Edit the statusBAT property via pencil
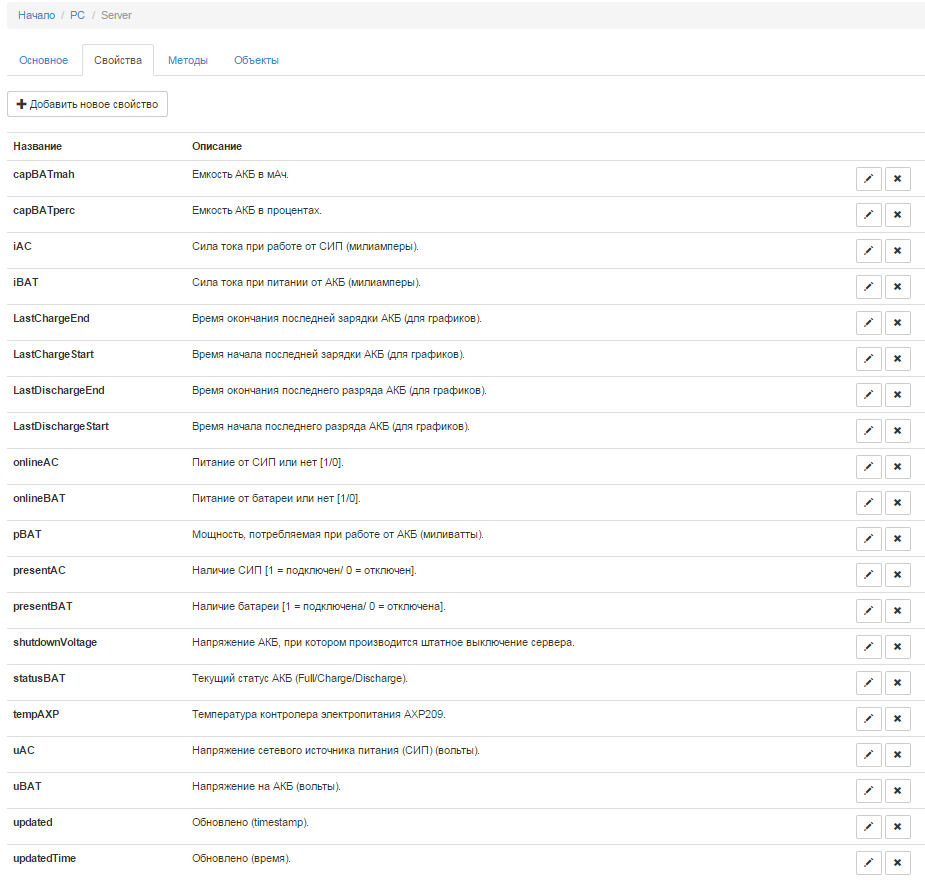This screenshot has width=925, height=886. pos(869,683)
